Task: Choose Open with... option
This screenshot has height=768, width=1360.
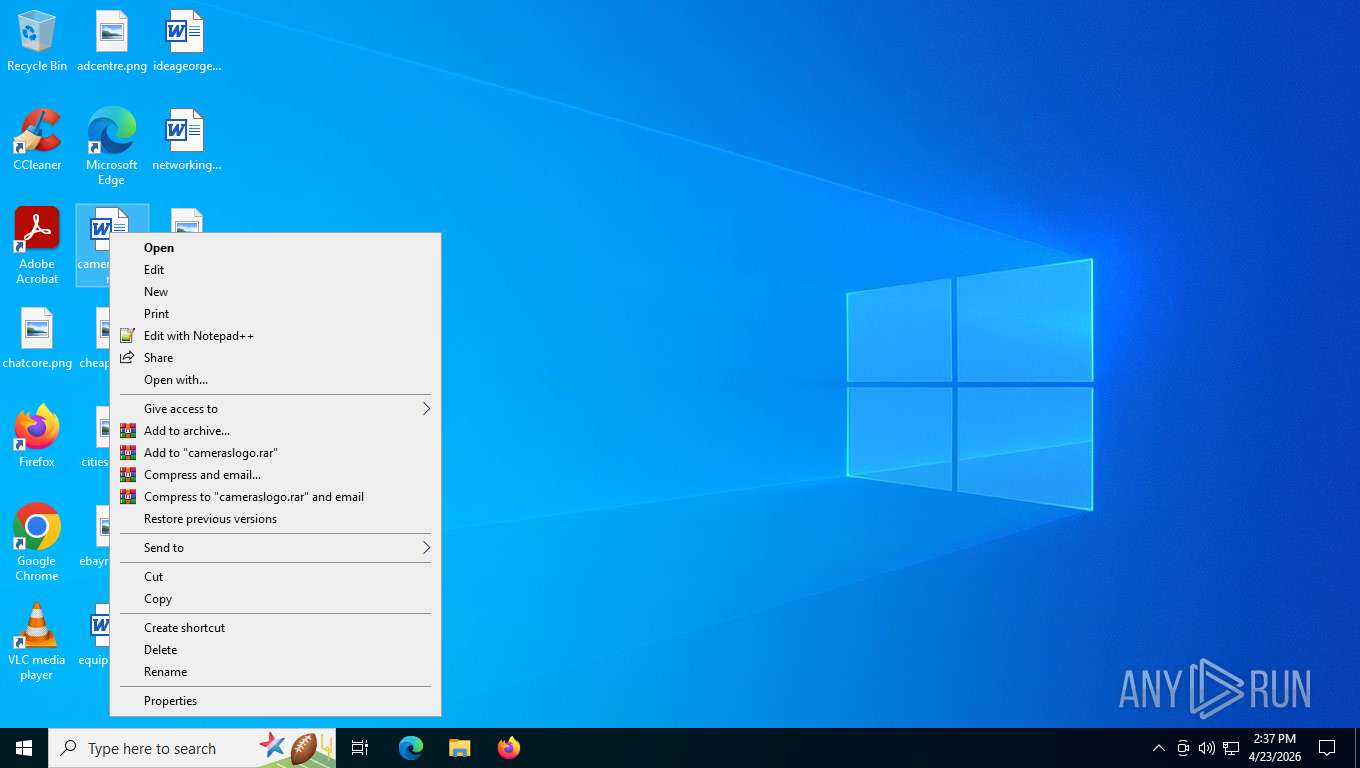Action: point(275,380)
